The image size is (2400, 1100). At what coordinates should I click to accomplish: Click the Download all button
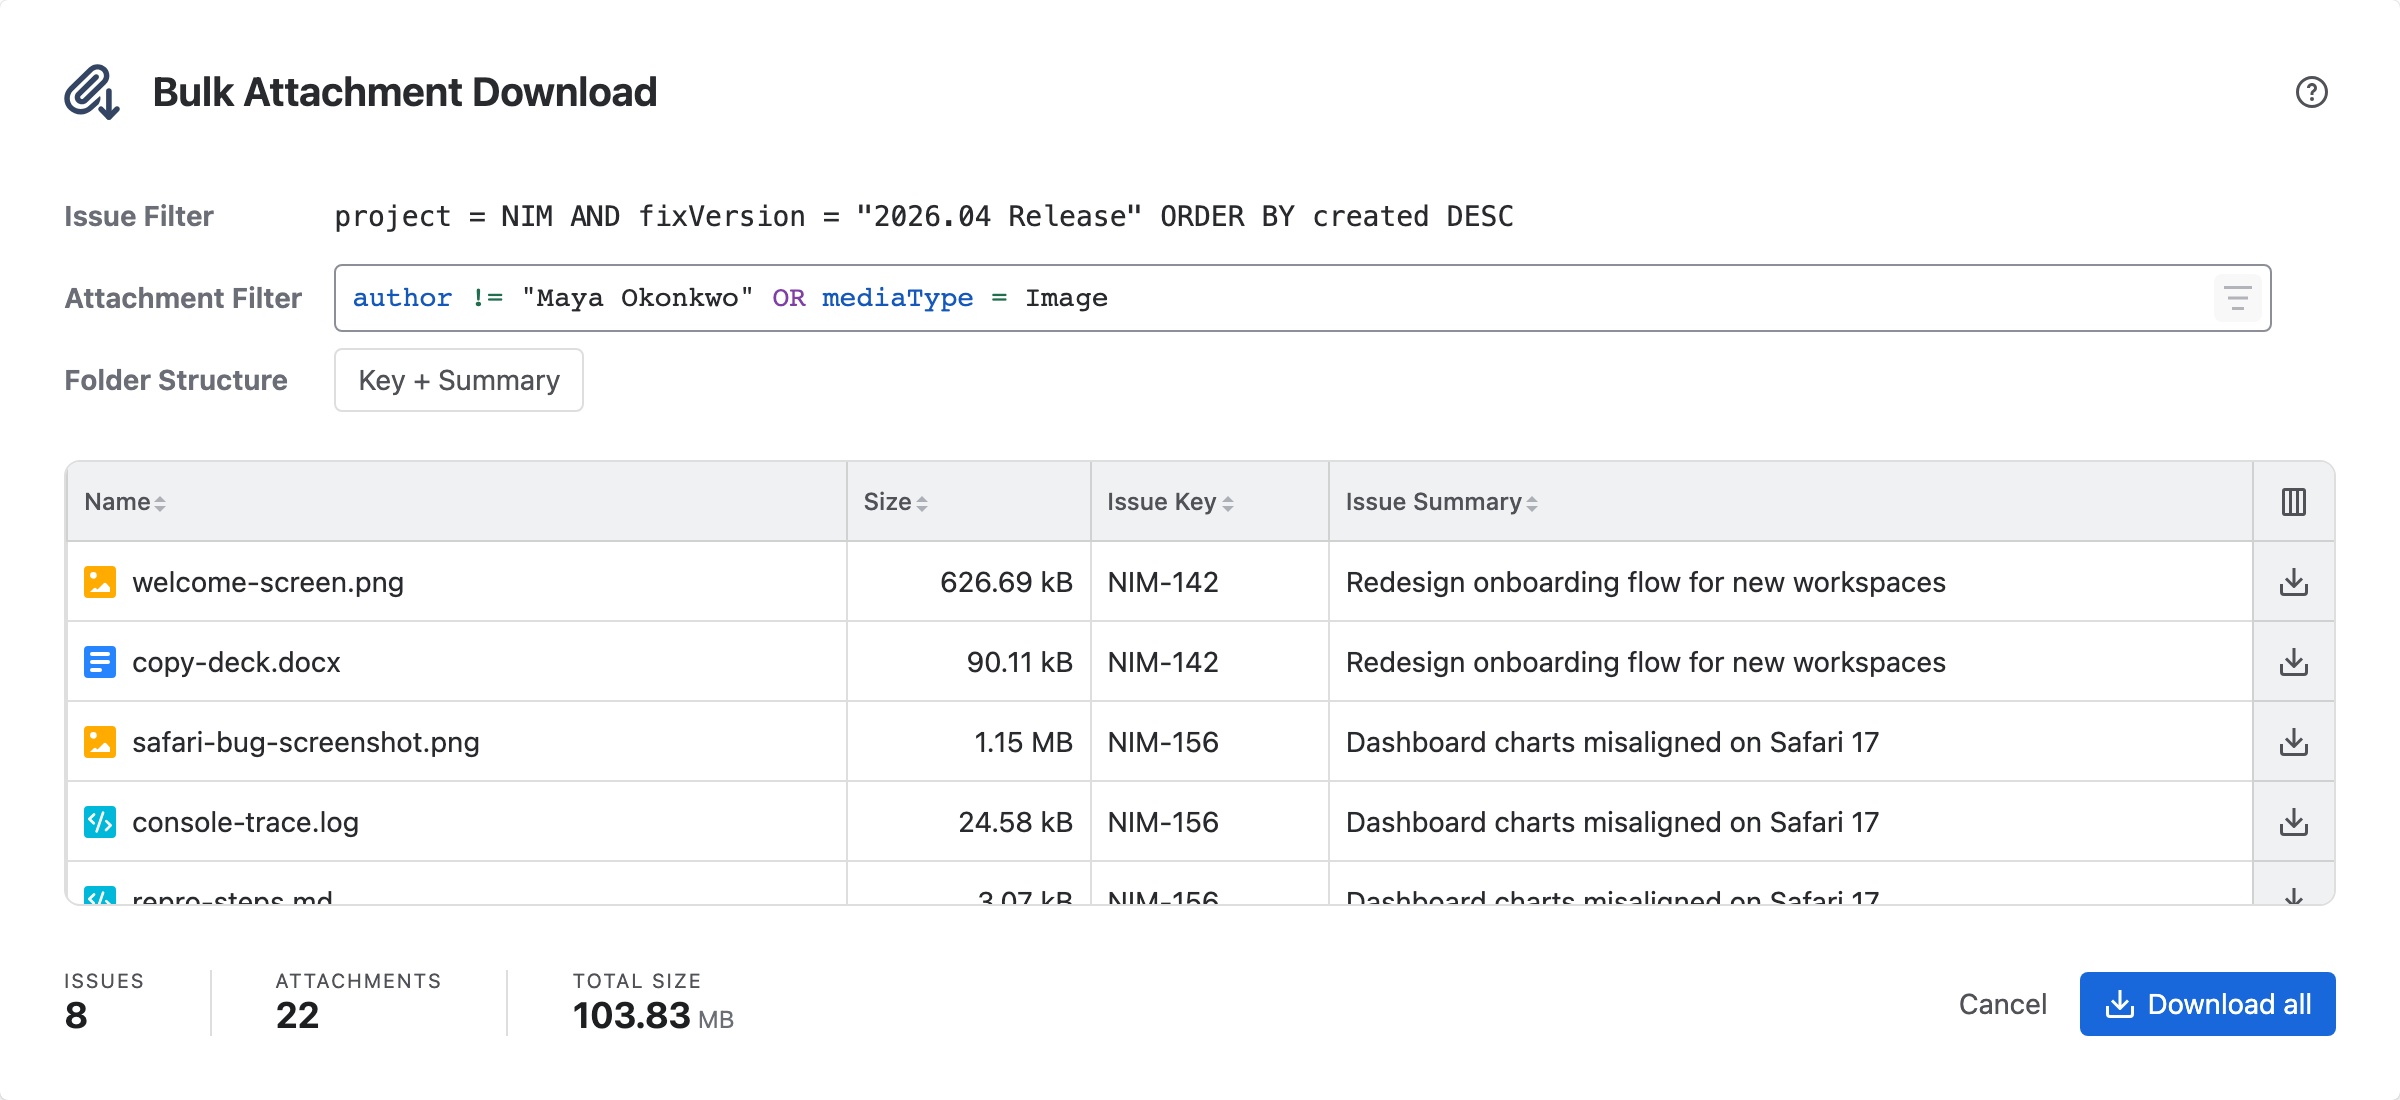2207,1004
